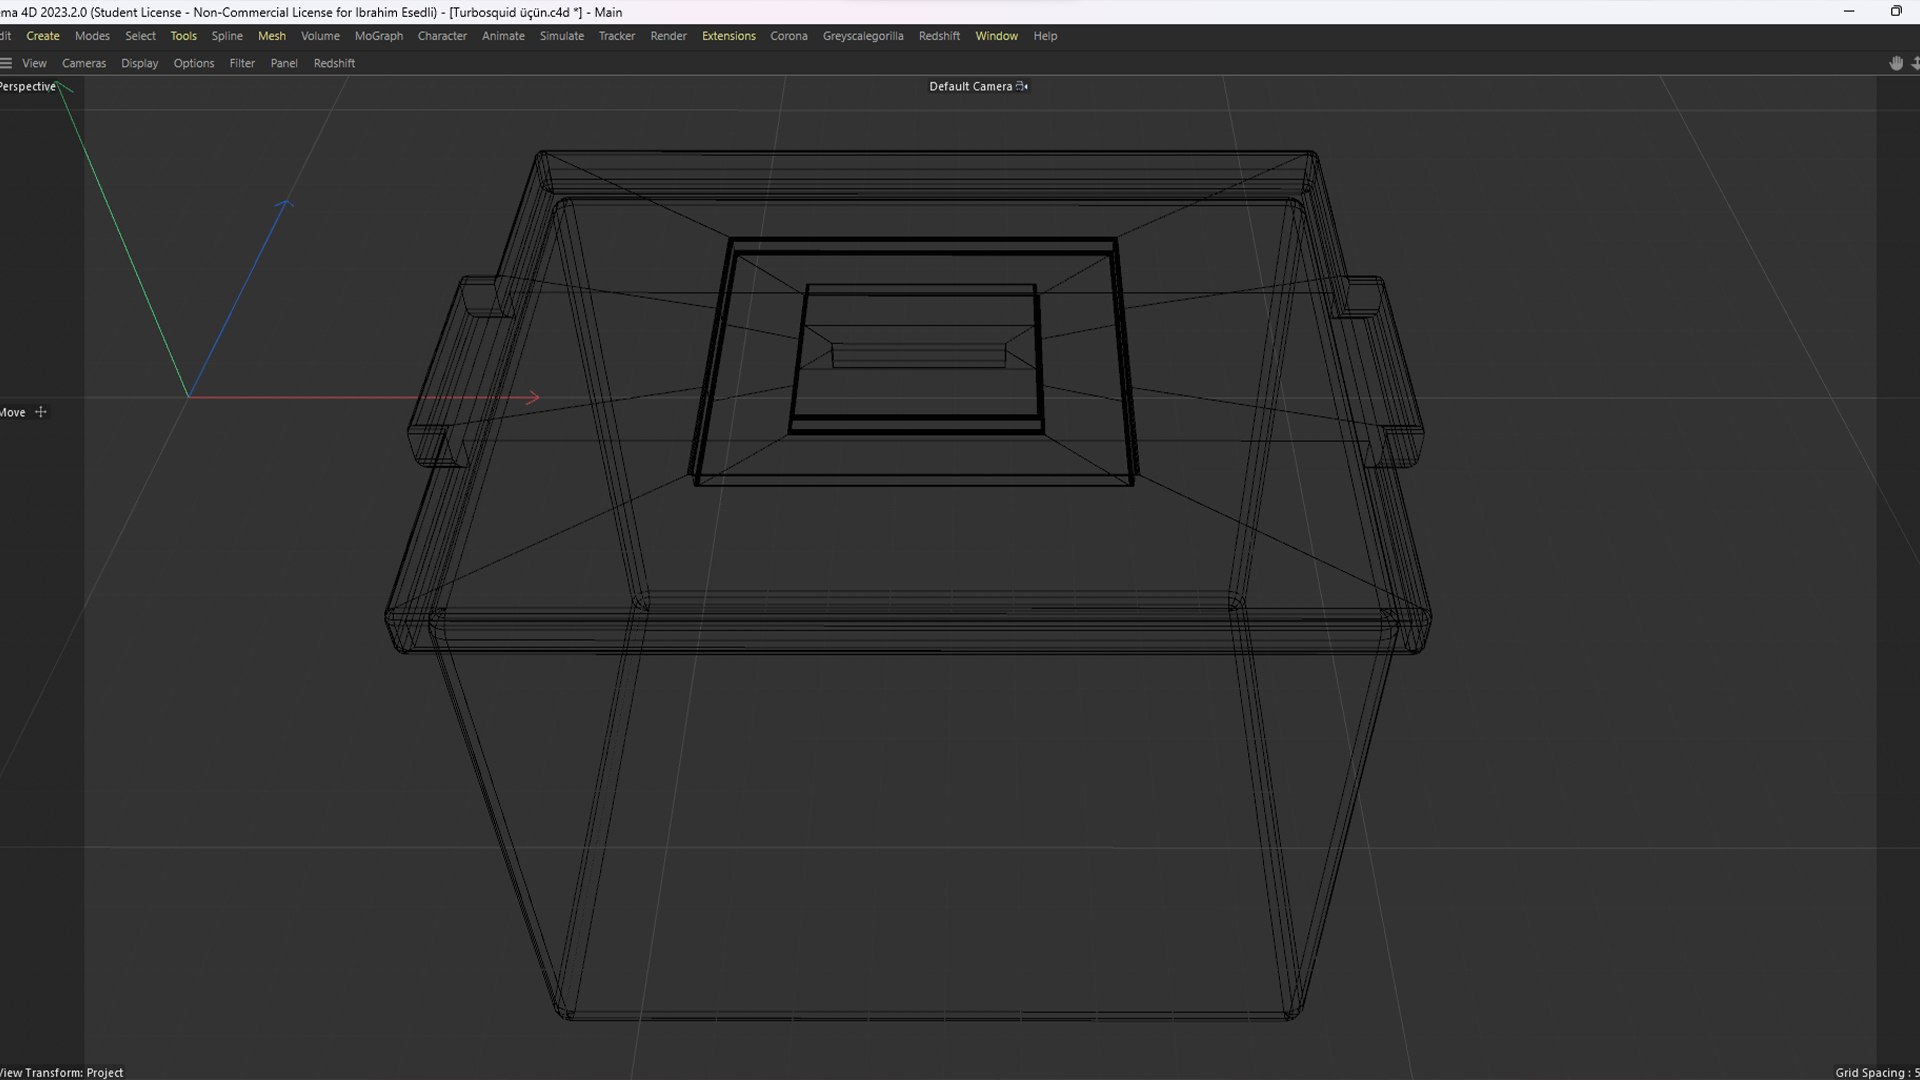Toggle the Redshift render mode
The height and width of the screenshot is (1080, 1920).
coord(334,62)
